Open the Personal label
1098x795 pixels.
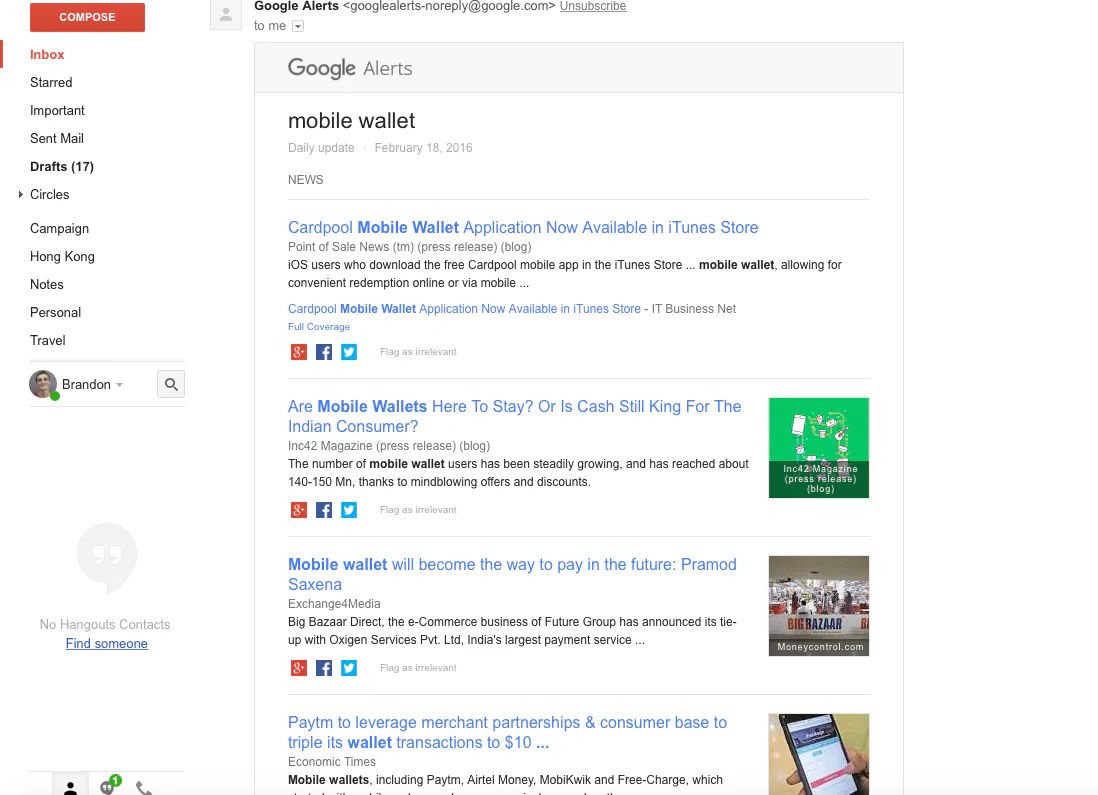coord(55,312)
